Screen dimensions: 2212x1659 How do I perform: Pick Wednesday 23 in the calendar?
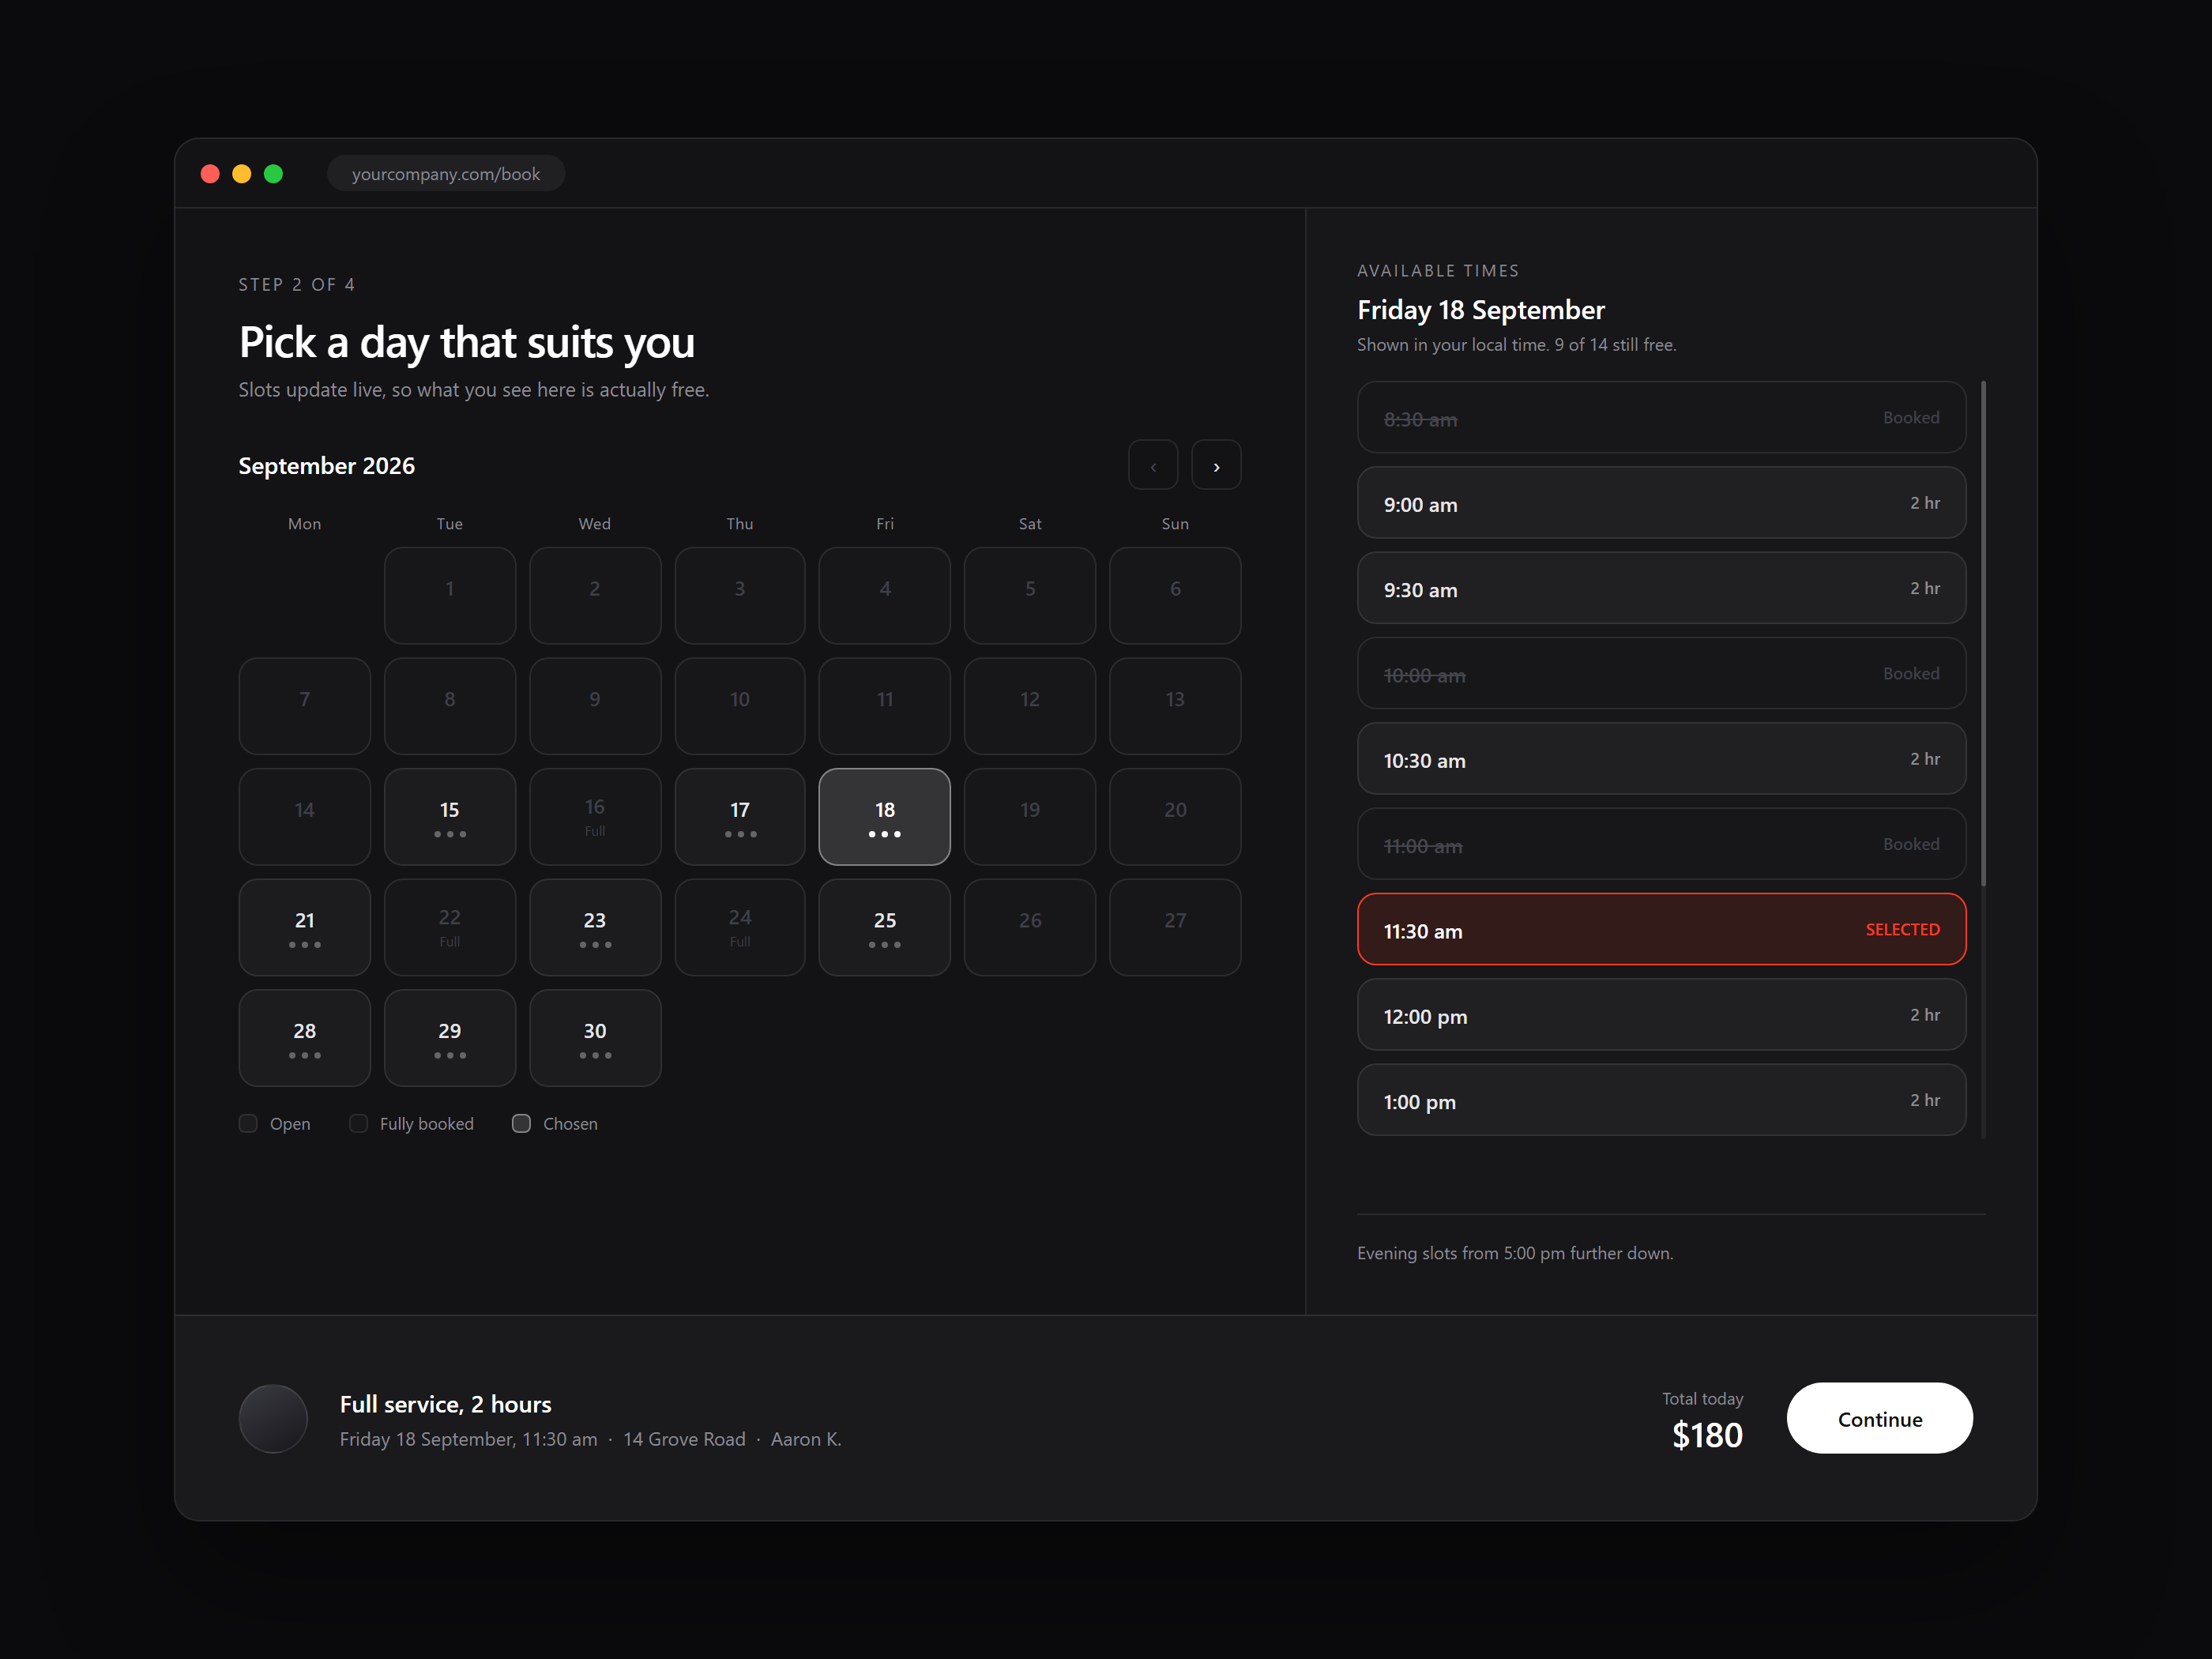coord(595,927)
